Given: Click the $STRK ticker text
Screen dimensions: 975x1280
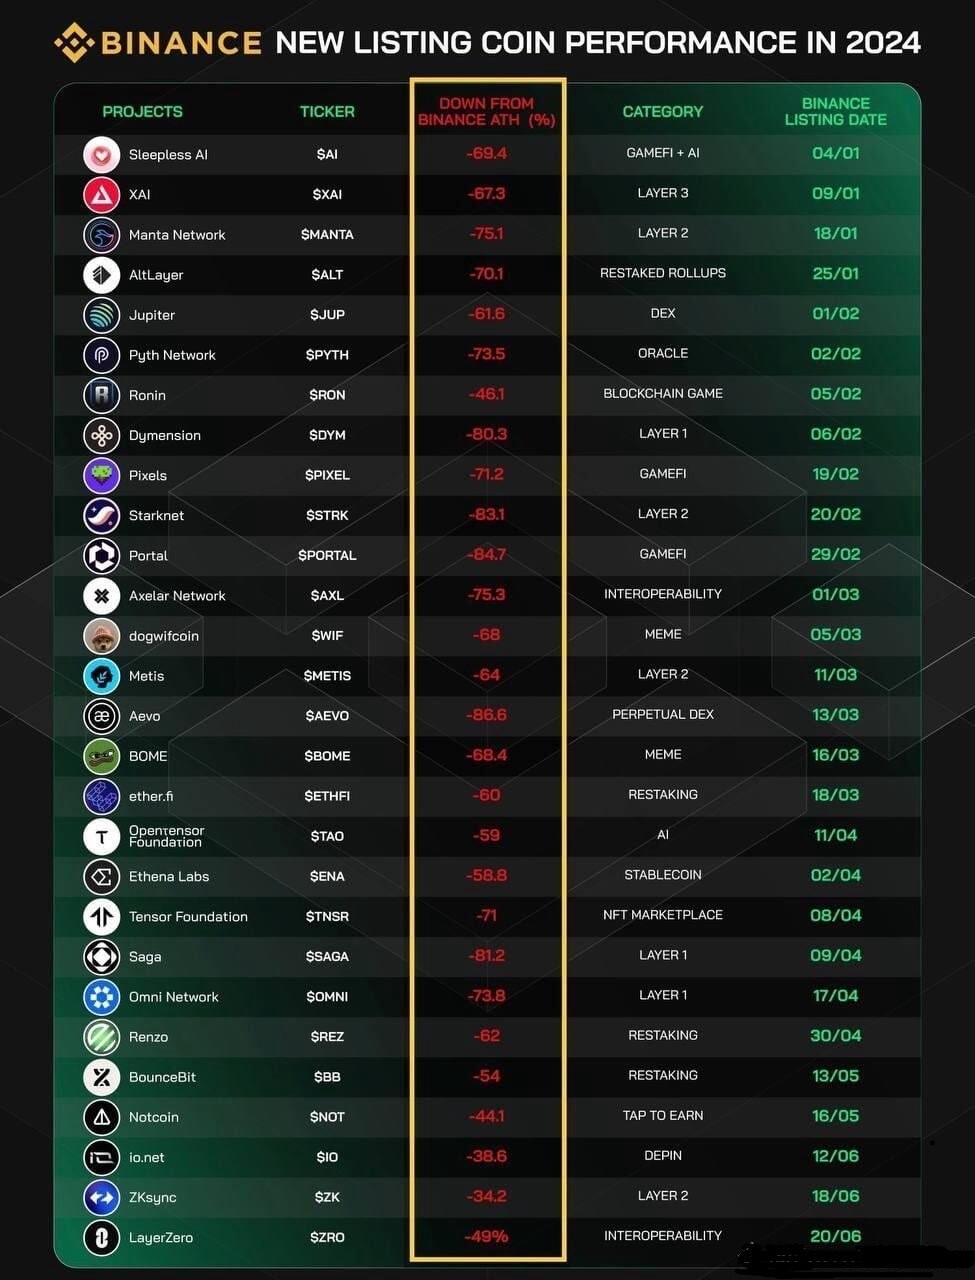Looking at the screenshot, I should click(327, 515).
